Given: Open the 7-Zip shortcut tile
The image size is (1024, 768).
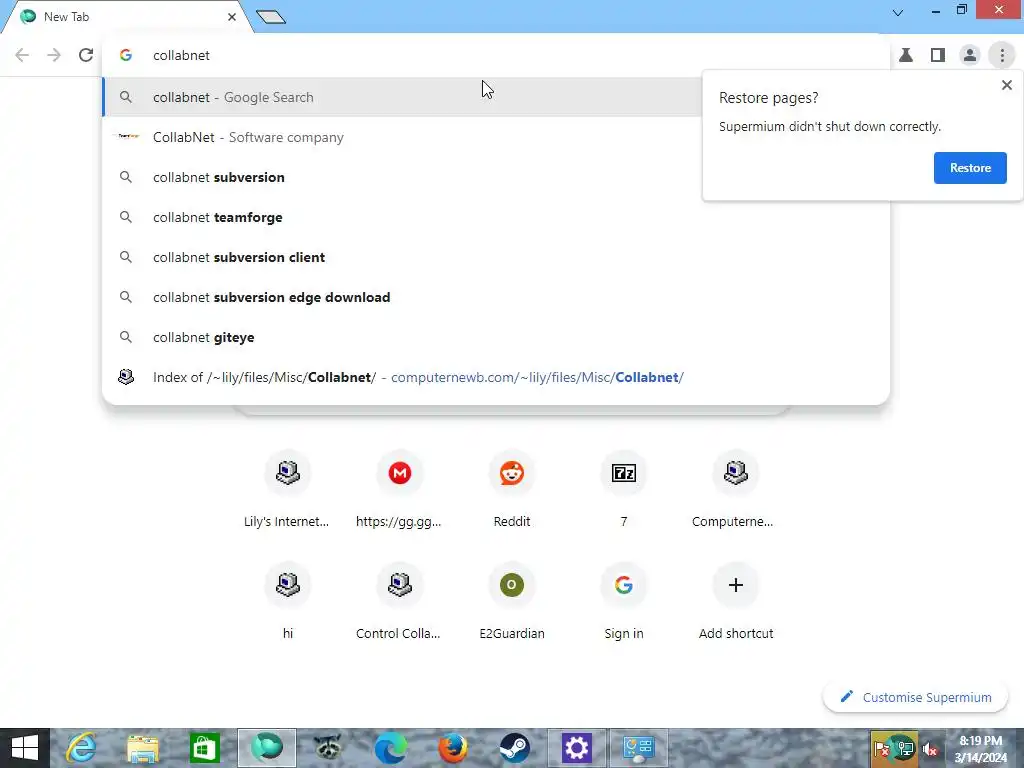Looking at the screenshot, I should tap(624, 488).
